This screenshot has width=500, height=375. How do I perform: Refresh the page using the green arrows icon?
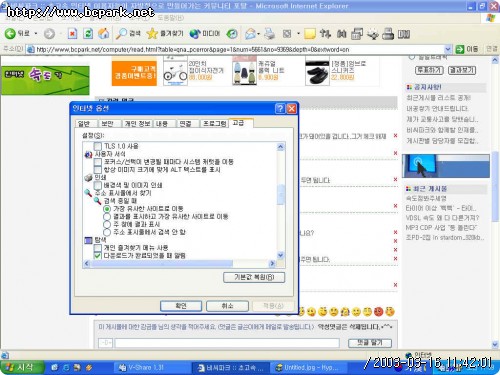pyautogui.click(x=88, y=34)
